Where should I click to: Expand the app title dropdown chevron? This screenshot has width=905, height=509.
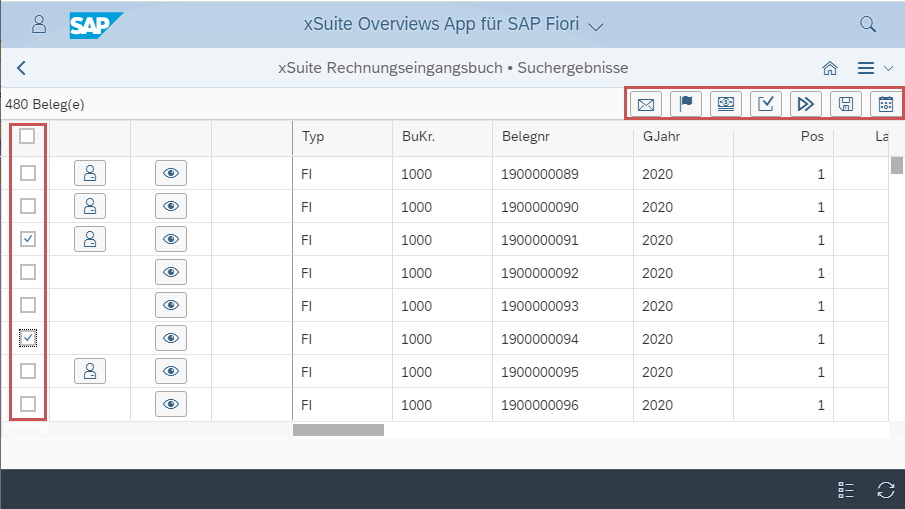[x=595, y=27]
